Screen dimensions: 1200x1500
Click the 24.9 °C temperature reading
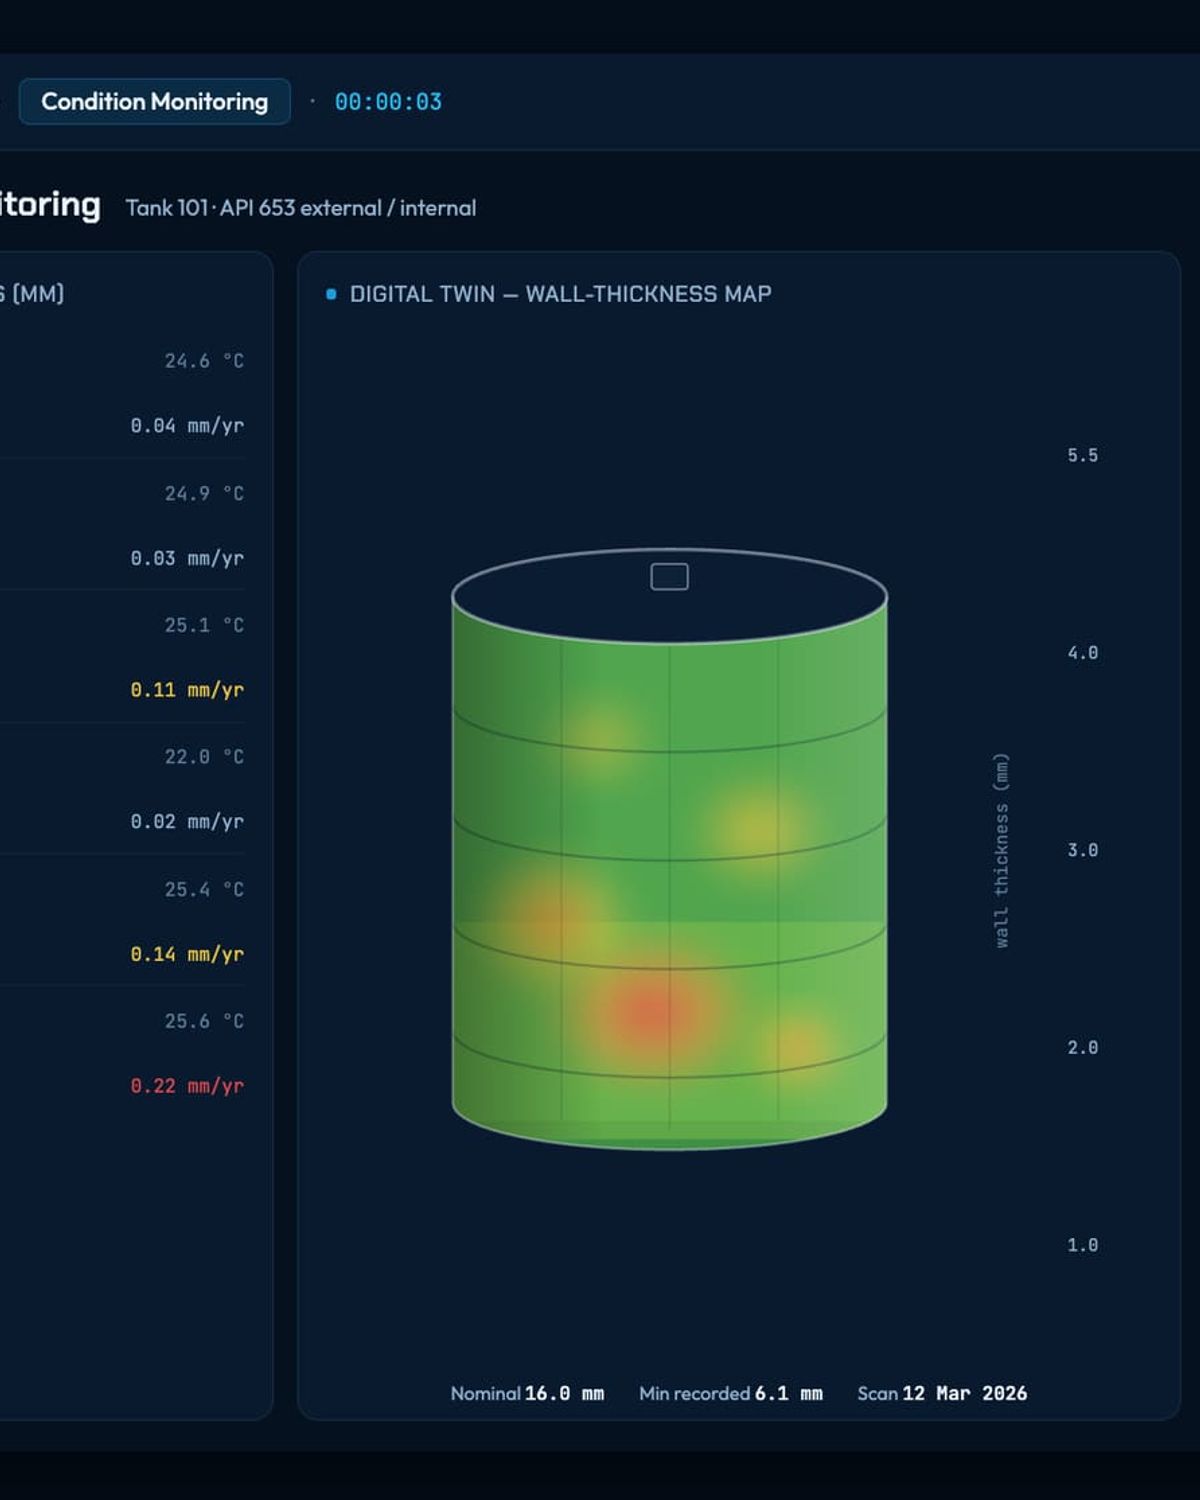pyautogui.click(x=204, y=493)
